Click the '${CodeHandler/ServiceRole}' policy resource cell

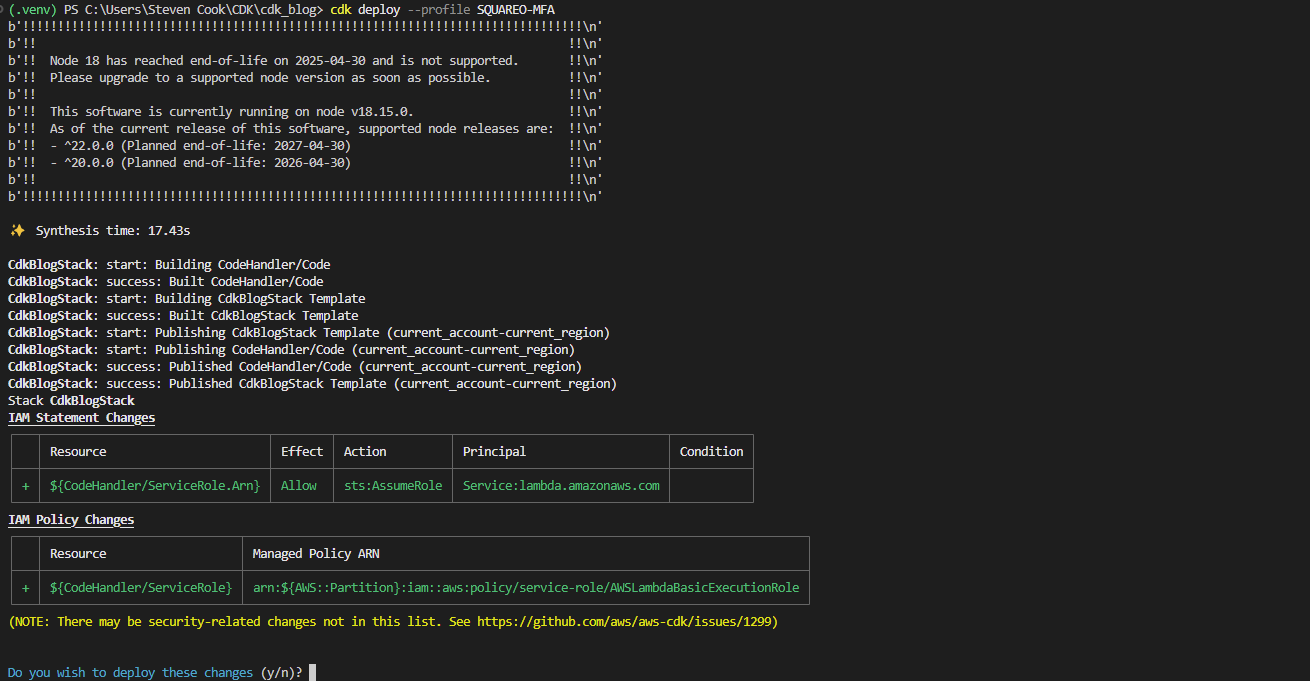click(x=141, y=588)
